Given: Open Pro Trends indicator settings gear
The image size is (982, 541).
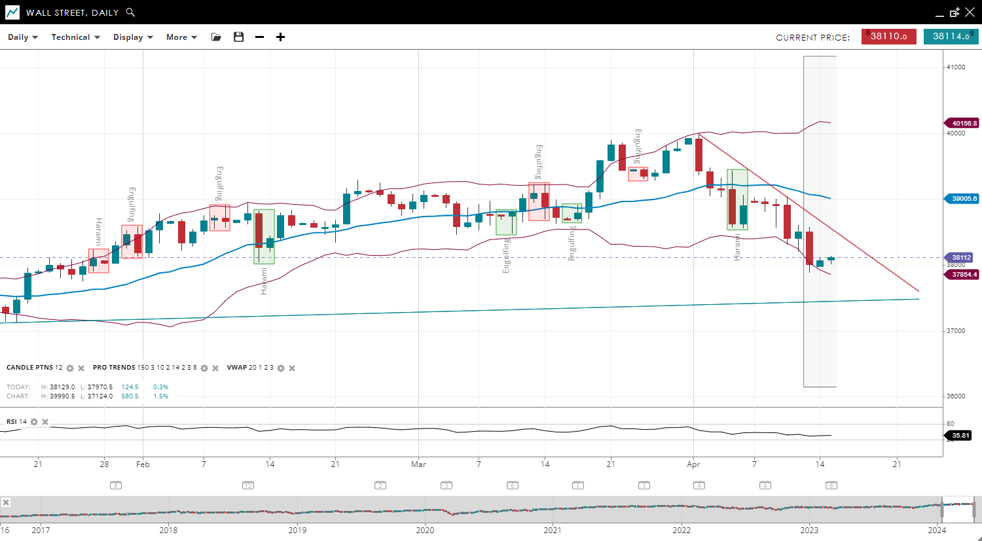Looking at the screenshot, I should pyautogui.click(x=204, y=368).
